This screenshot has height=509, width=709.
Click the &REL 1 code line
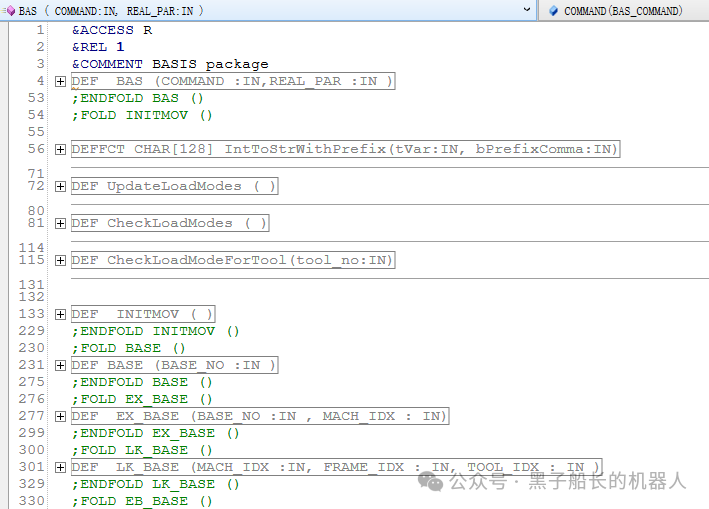click(98, 47)
